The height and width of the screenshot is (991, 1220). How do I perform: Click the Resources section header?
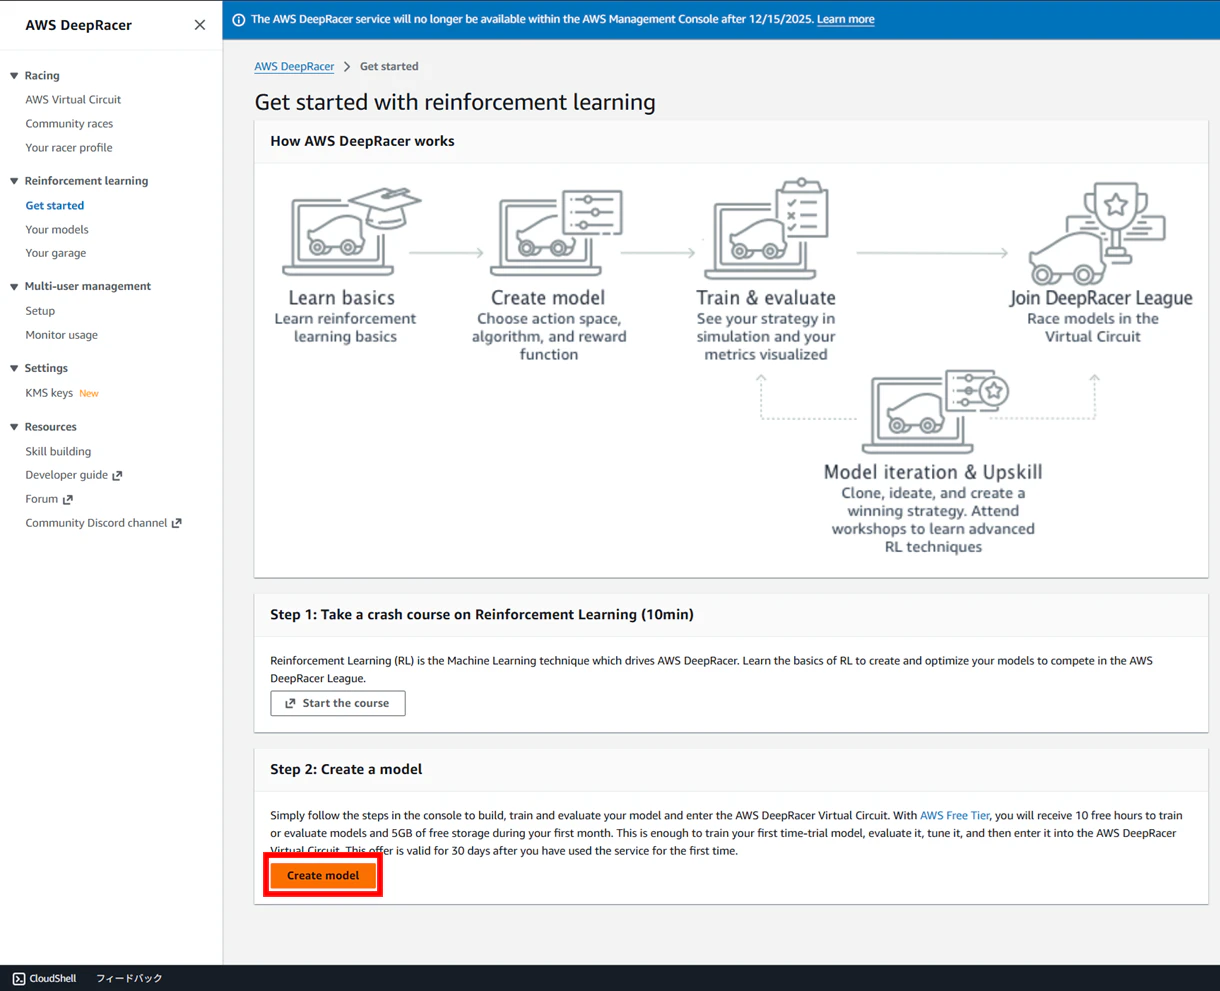[x=50, y=427]
